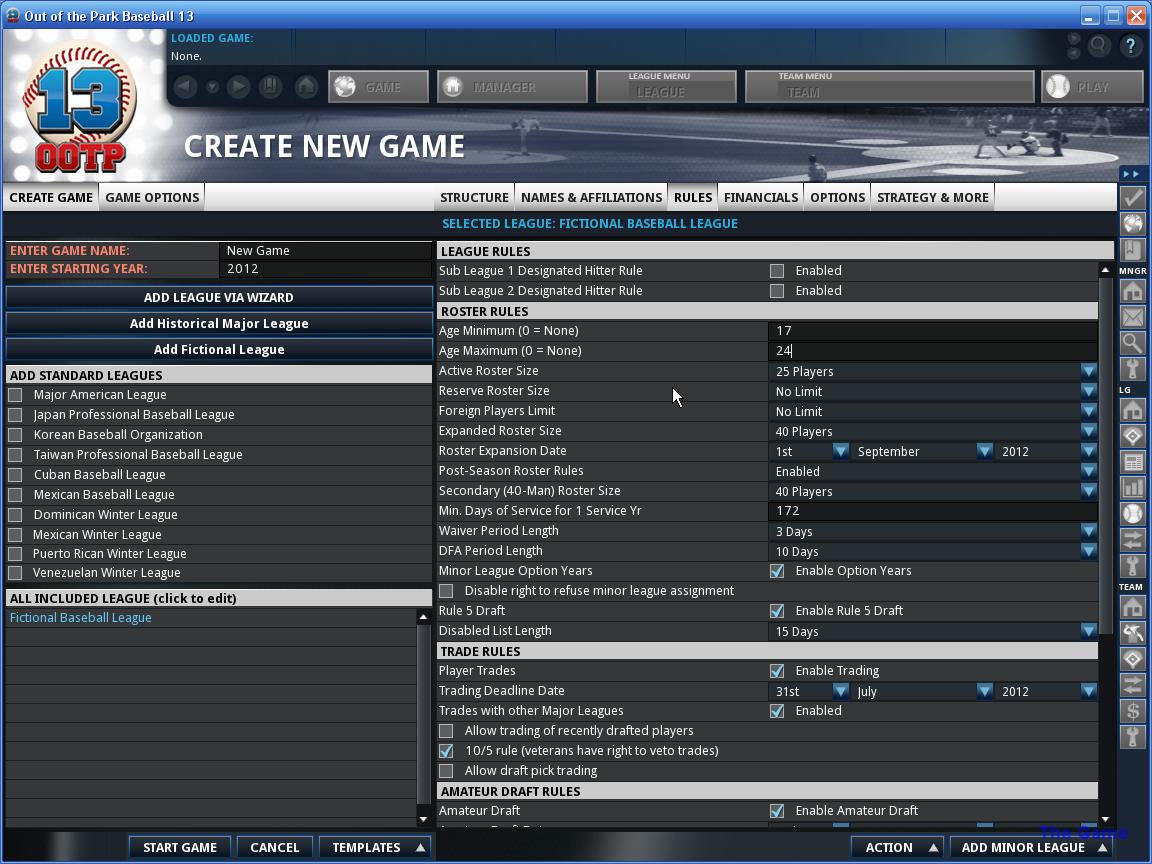The height and width of the screenshot is (864, 1152).
Task: Click the manager mail envelope icon
Action: pyautogui.click(x=1132, y=317)
